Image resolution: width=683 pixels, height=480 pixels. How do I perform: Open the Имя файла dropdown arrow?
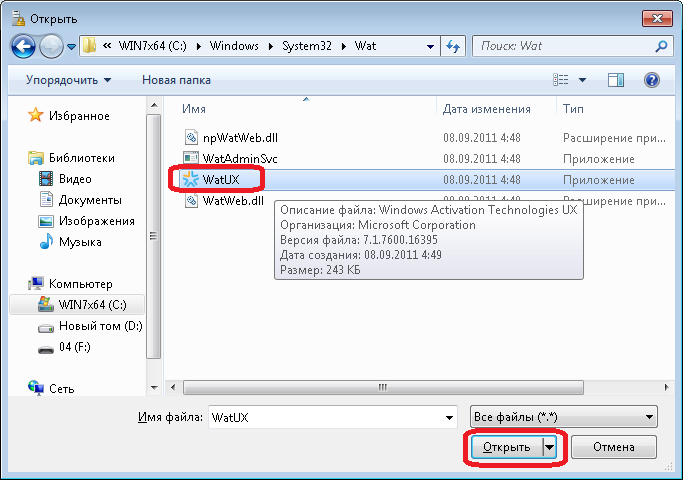tap(449, 418)
